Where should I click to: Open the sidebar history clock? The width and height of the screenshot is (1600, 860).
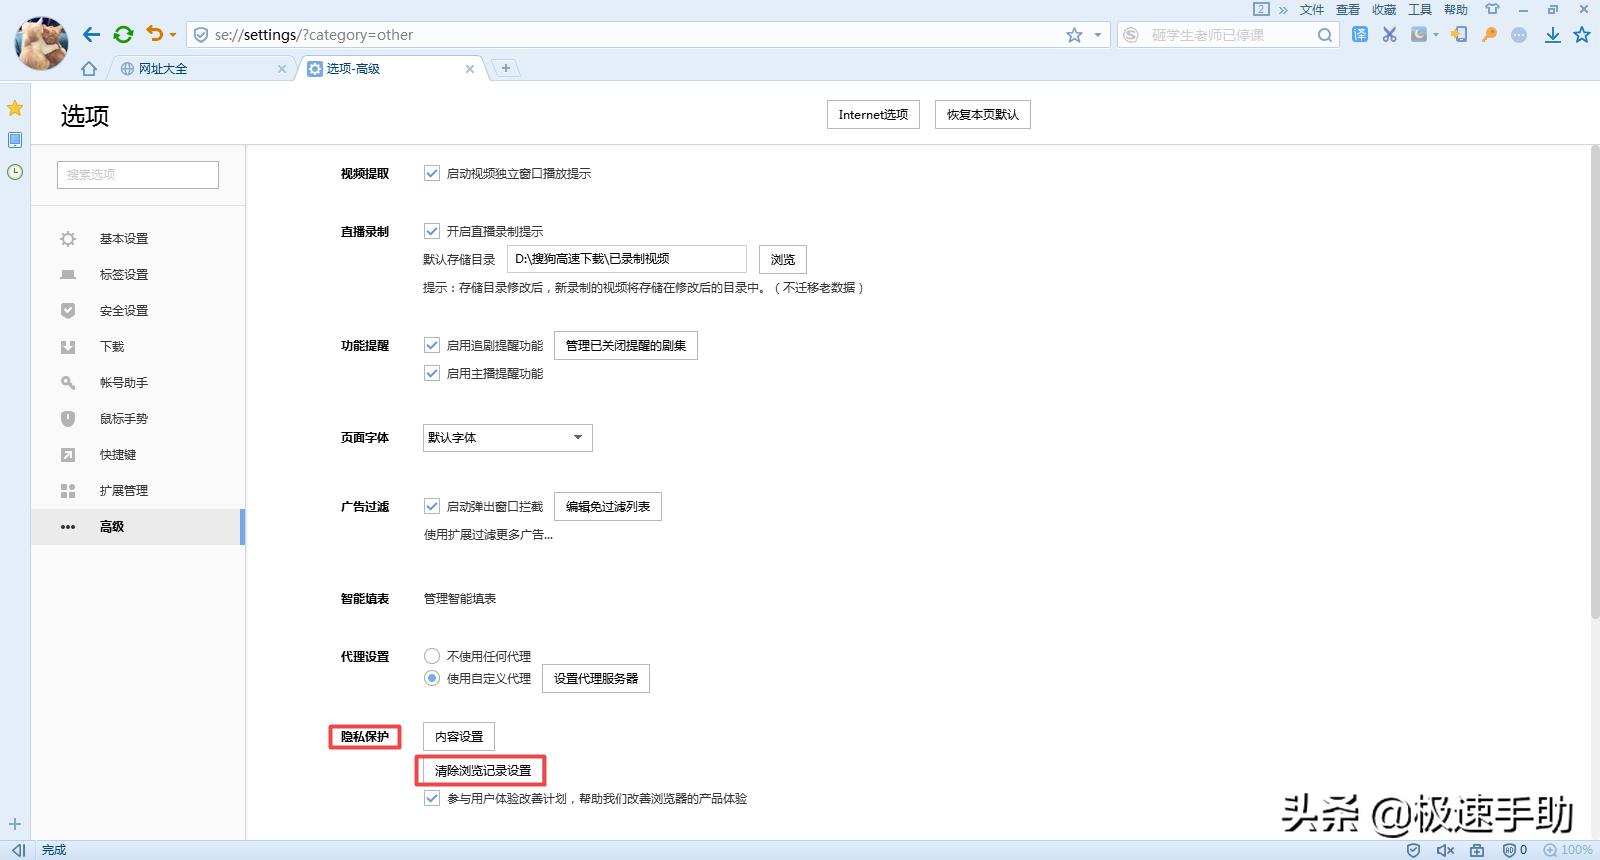(x=15, y=172)
